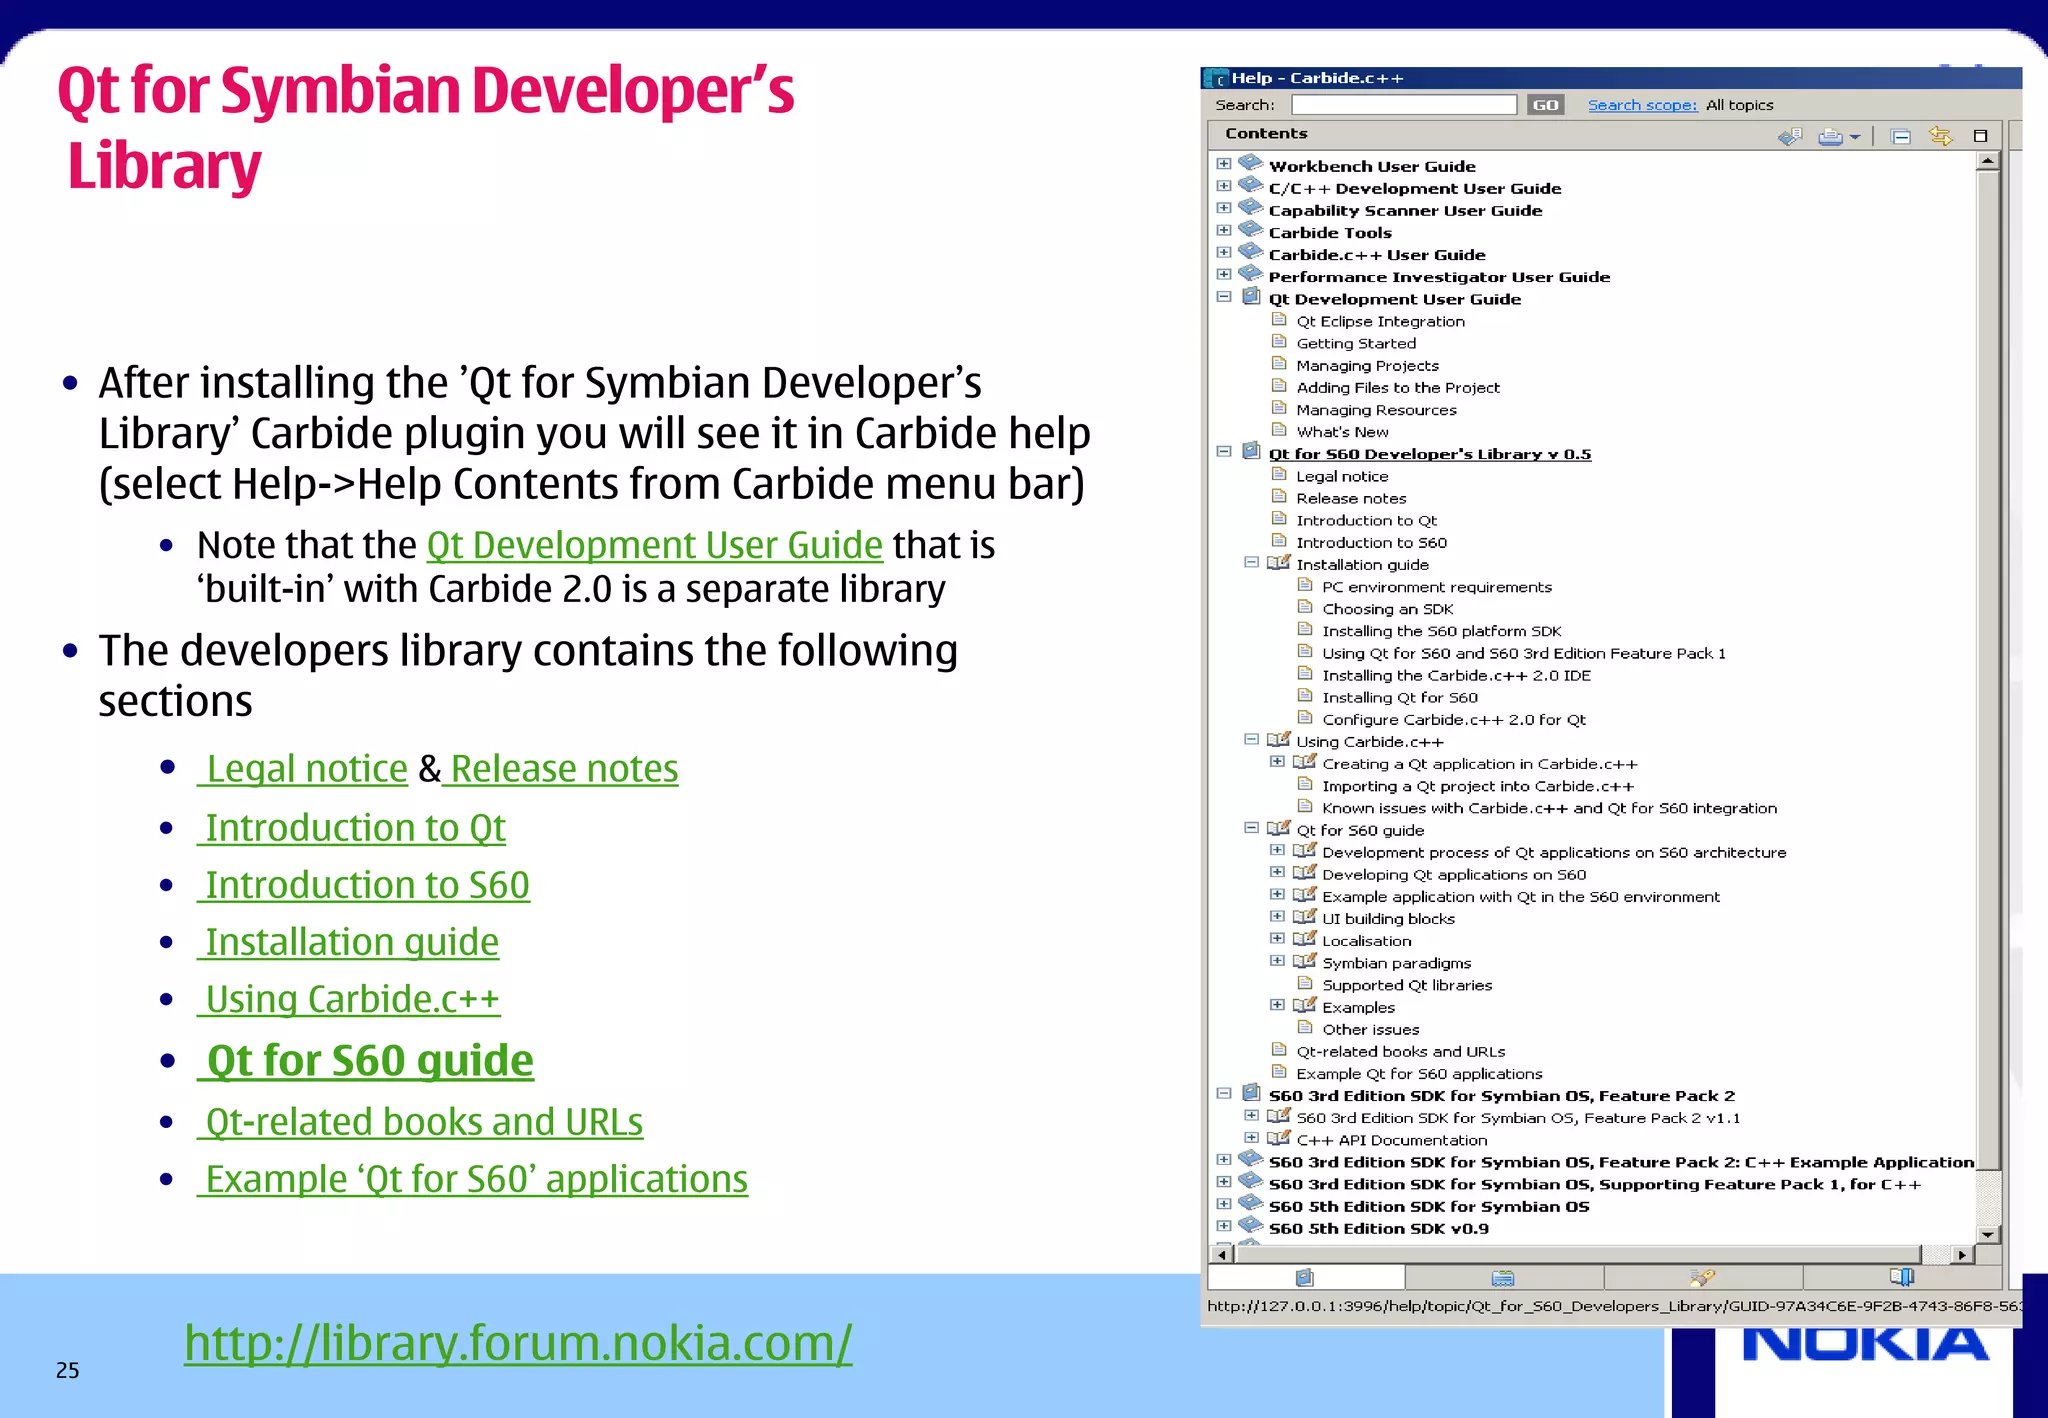This screenshot has width=2048, height=1418.
Task: Click the Qt for S60 guide slide link
Action: 365,1060
